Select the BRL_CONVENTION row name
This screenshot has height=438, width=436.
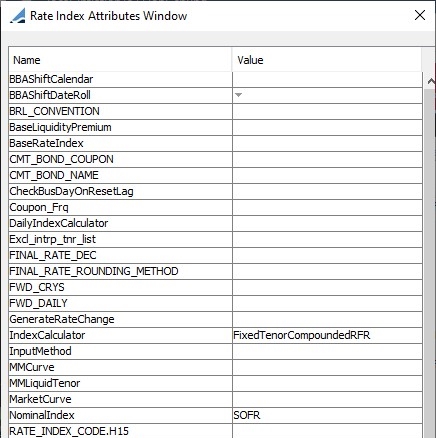(54, 111)
